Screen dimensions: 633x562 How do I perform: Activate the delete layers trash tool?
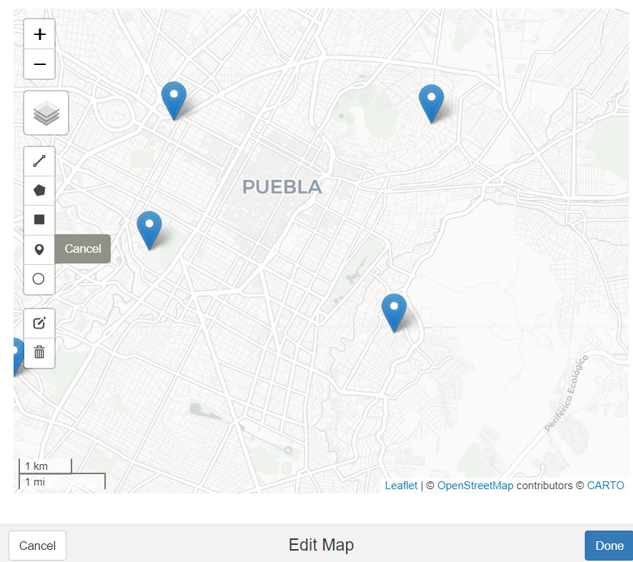point(39,352)
